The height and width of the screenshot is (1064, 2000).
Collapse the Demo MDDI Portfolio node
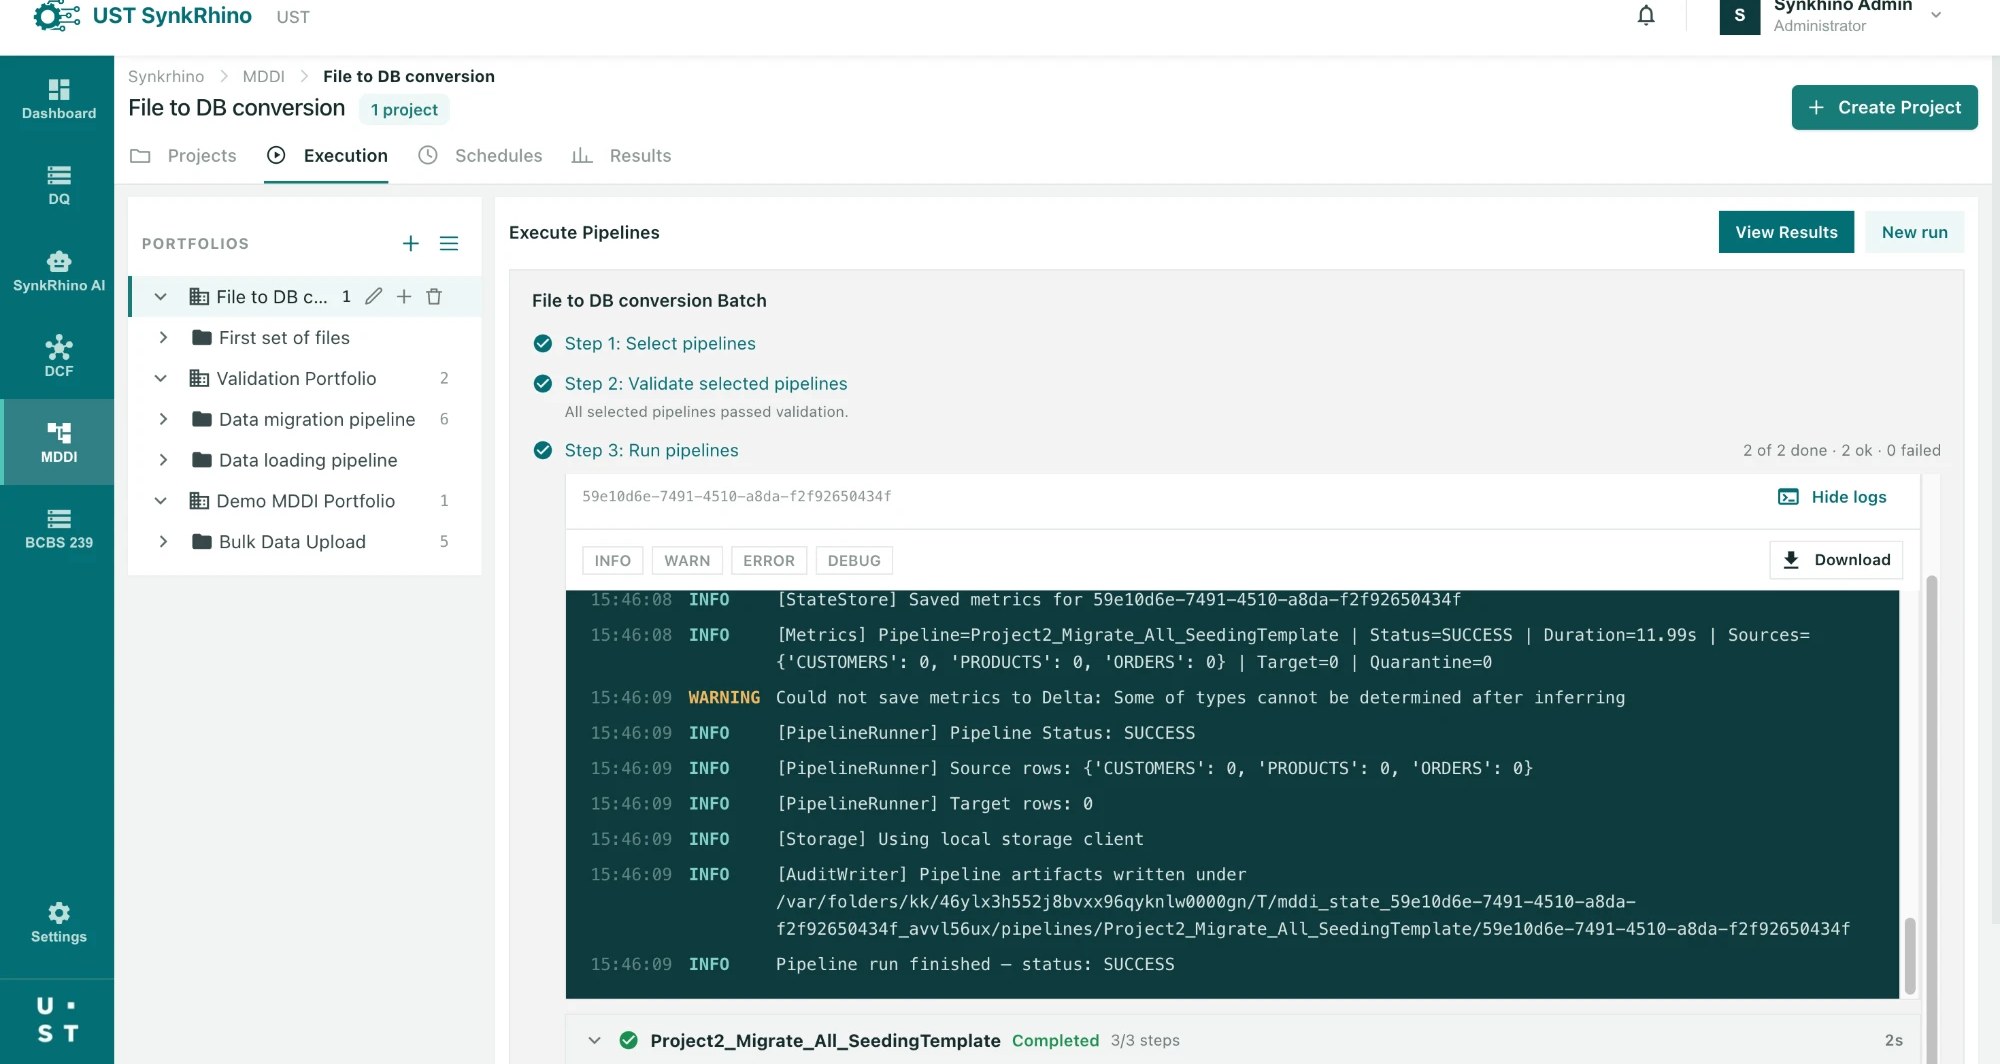pos(160,500)
